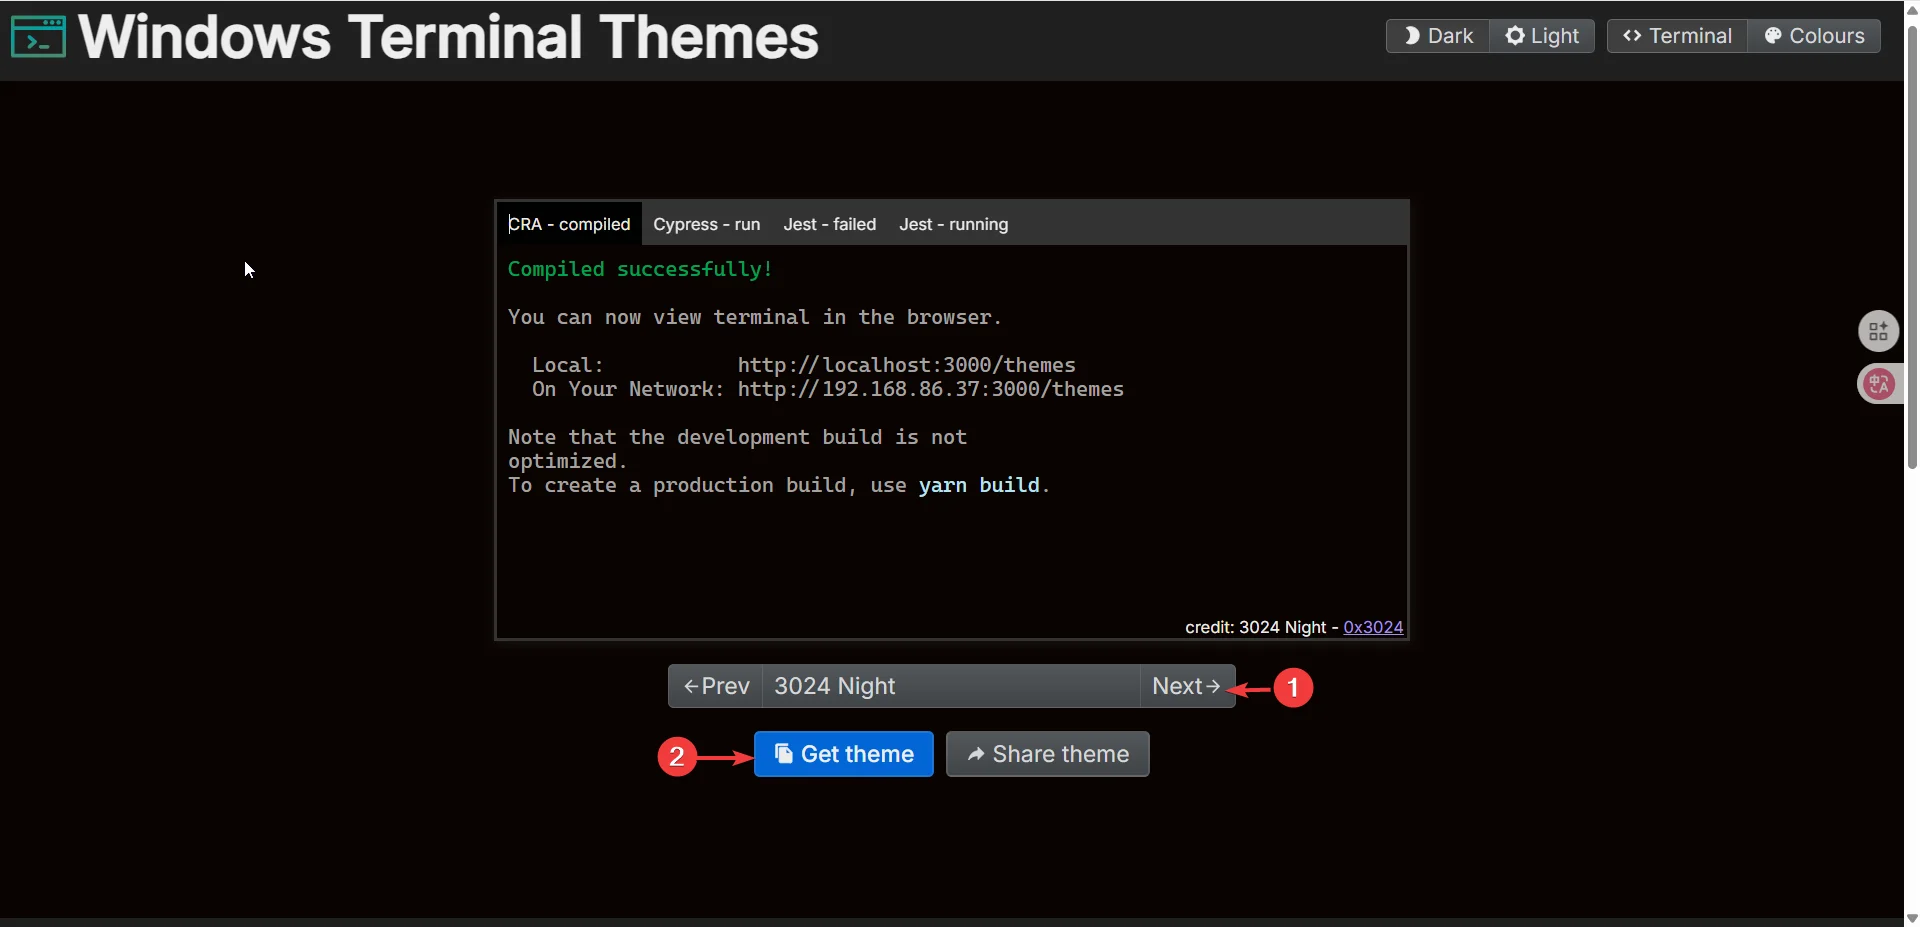Image resolution: width=1920 pixels, height=927 pixels.
Task: Switch to Cypress - run tab
Action: tap(706, 224)
